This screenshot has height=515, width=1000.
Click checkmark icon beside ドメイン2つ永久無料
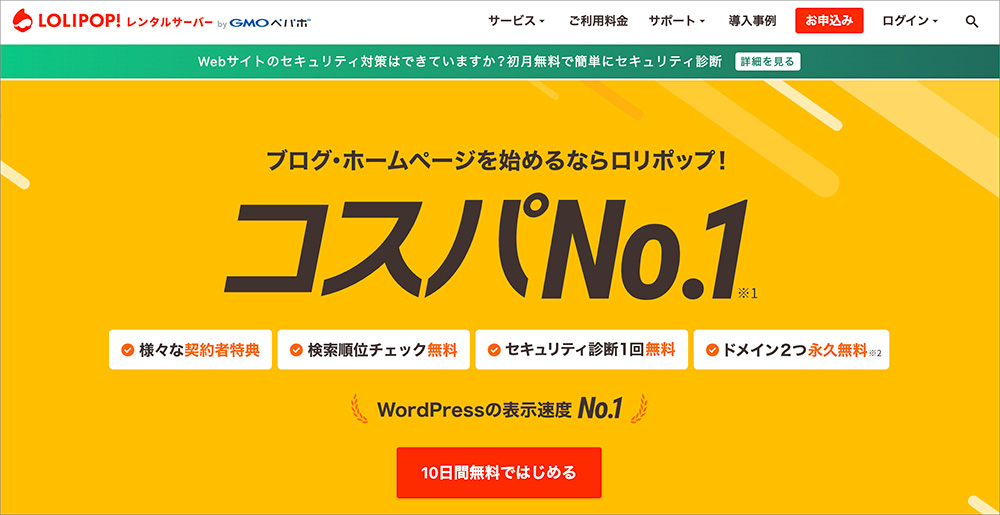[x=712, y=350]
